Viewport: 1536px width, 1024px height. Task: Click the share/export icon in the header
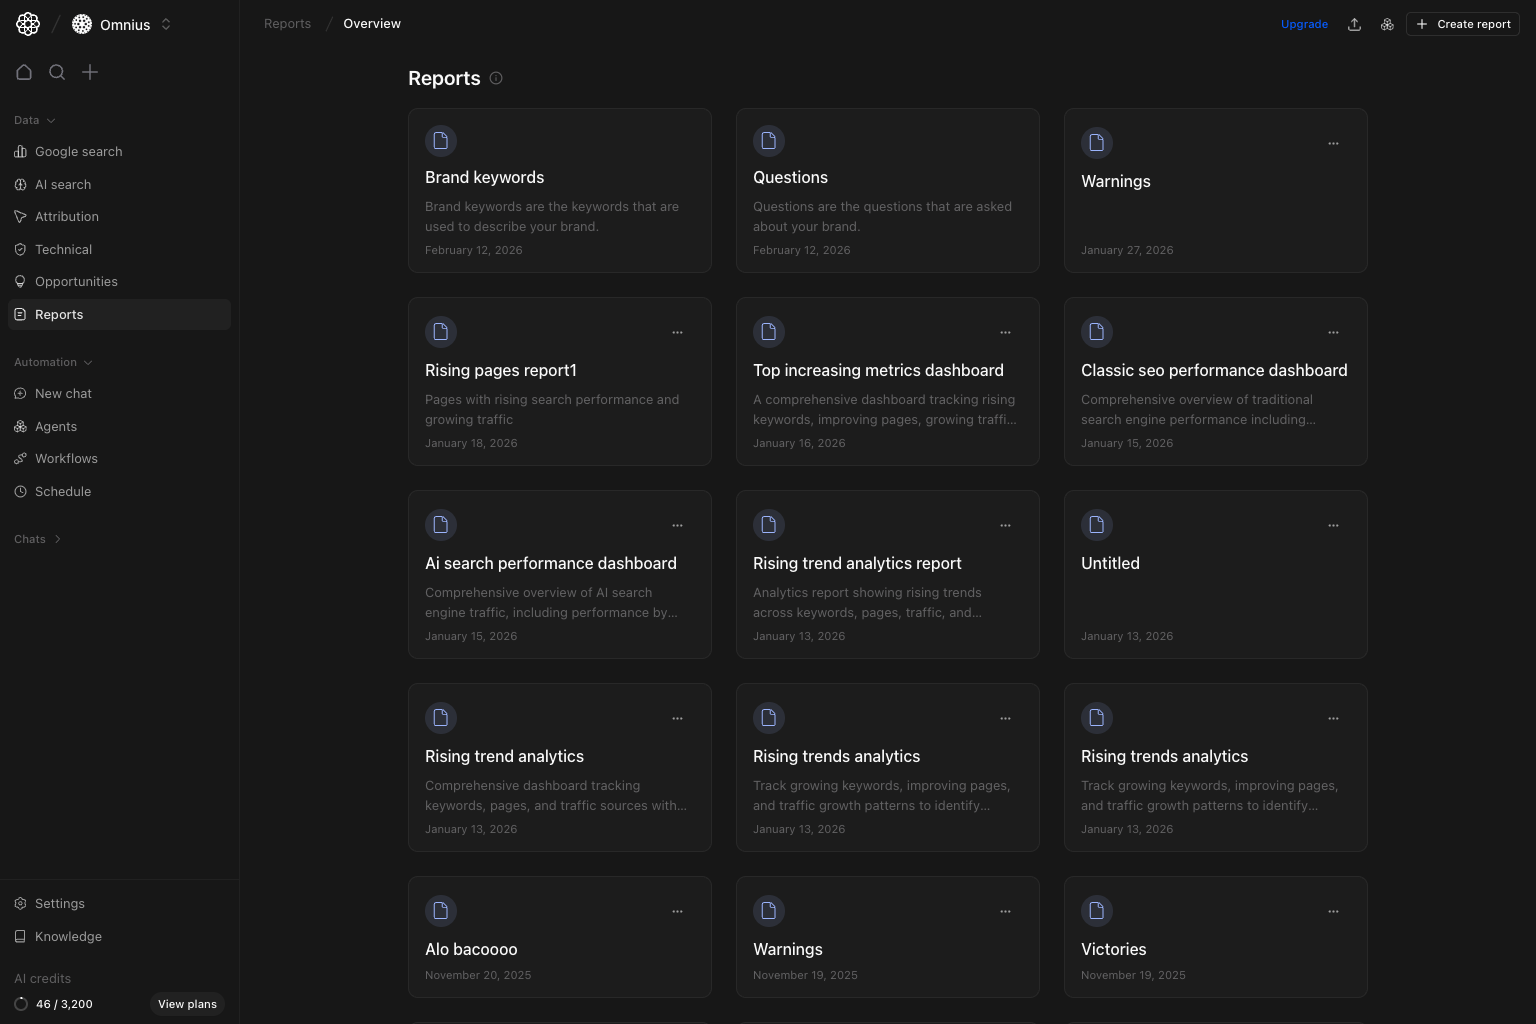point(1354,23)
